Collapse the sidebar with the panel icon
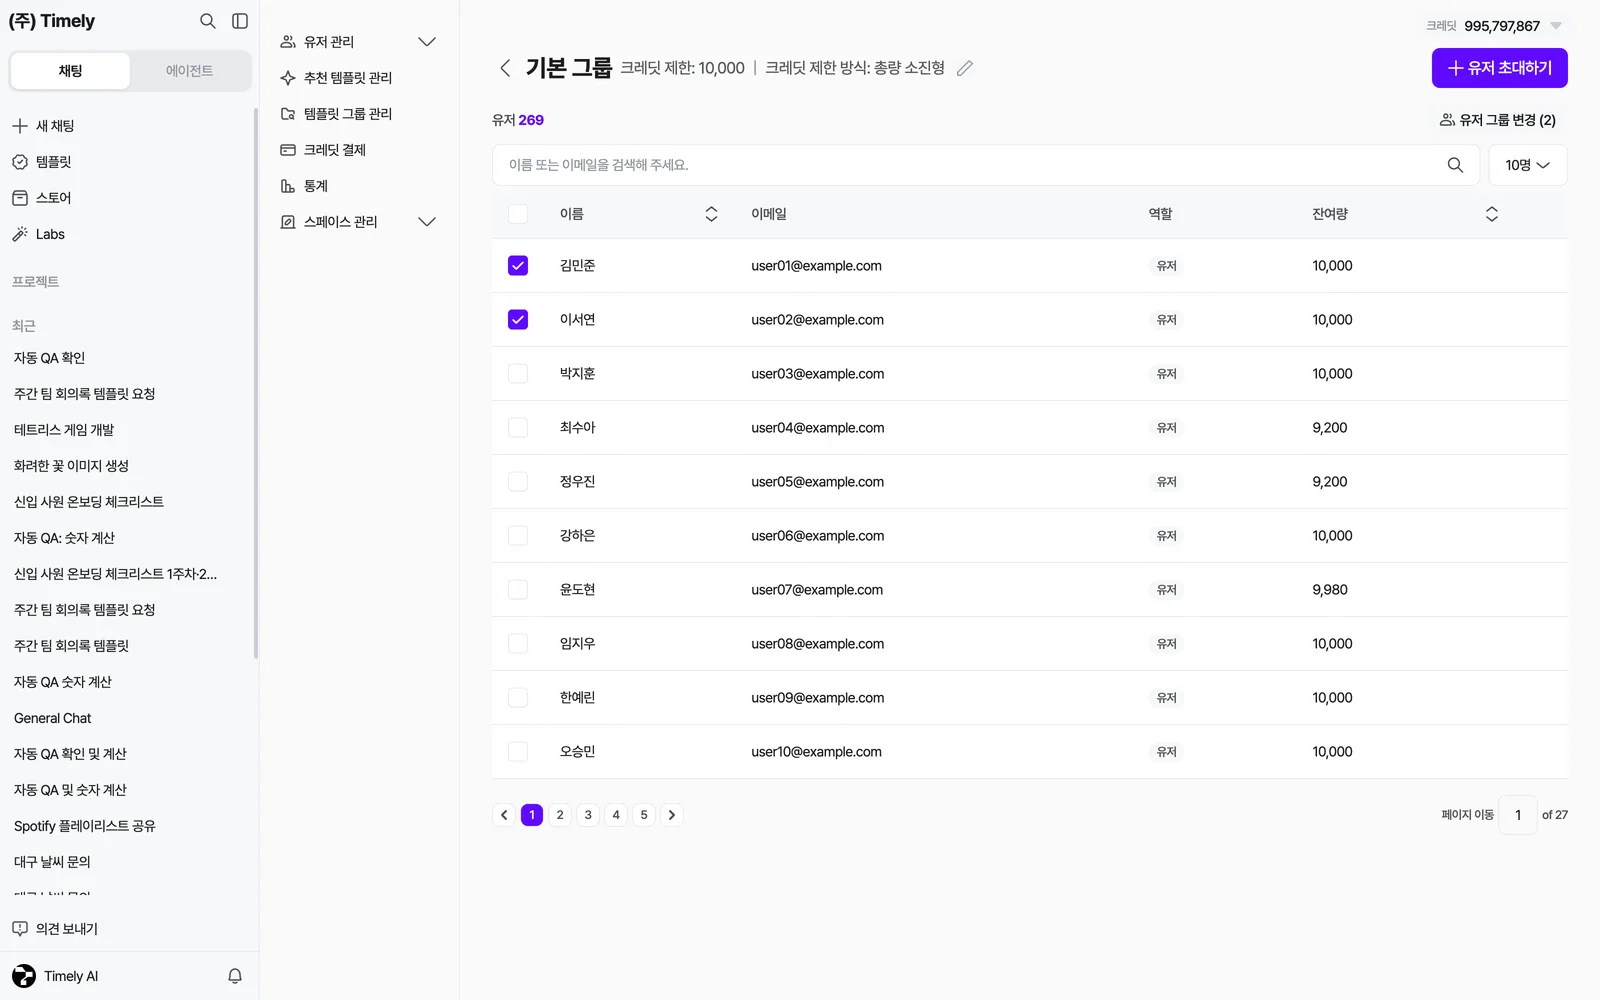 click(240, 21)
